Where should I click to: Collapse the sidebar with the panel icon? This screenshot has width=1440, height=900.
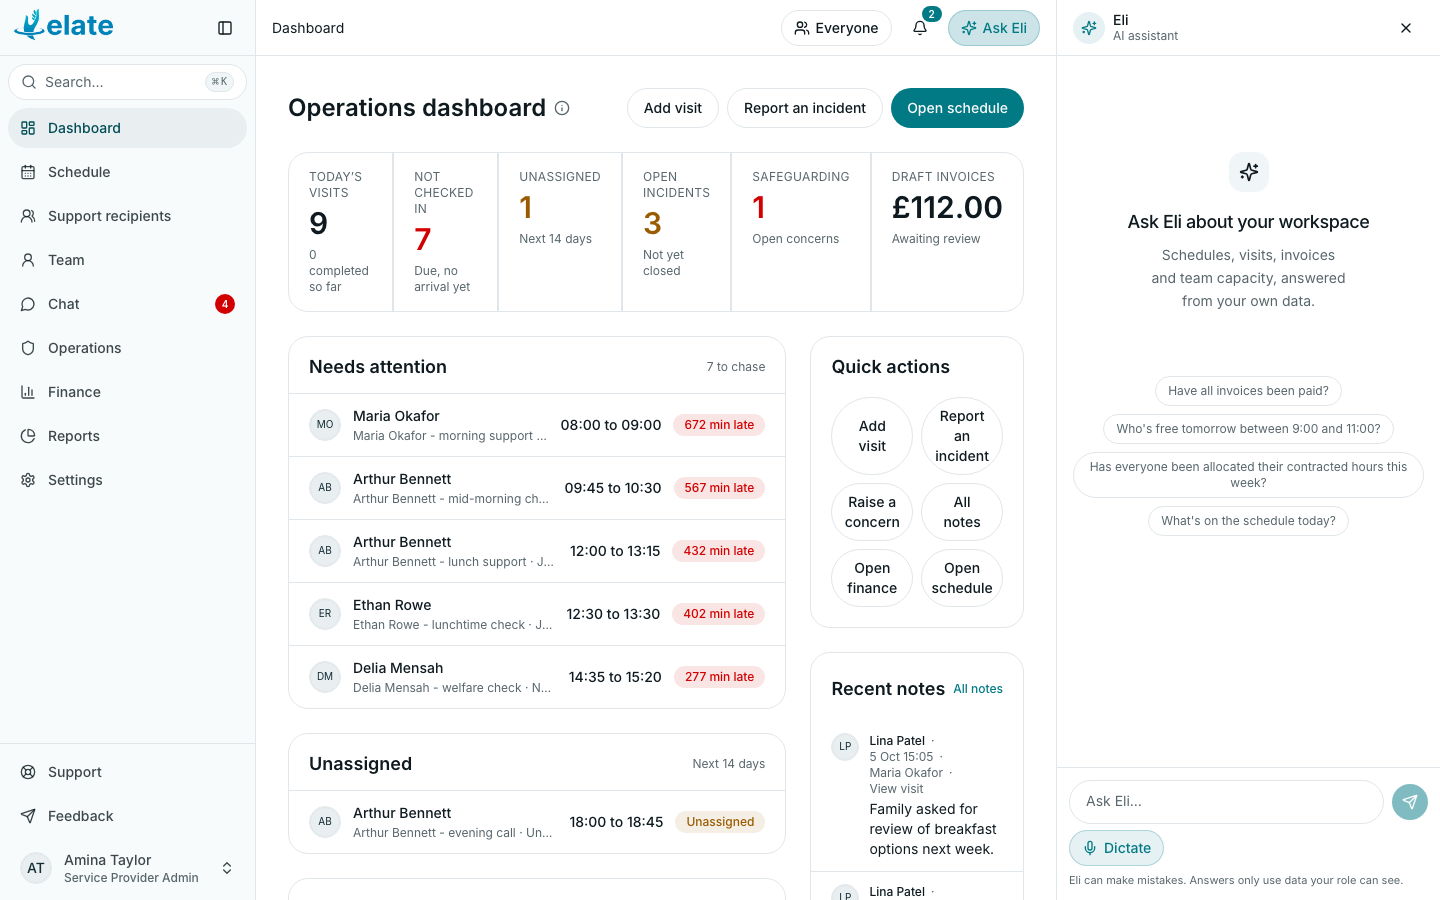coord(225,28)
